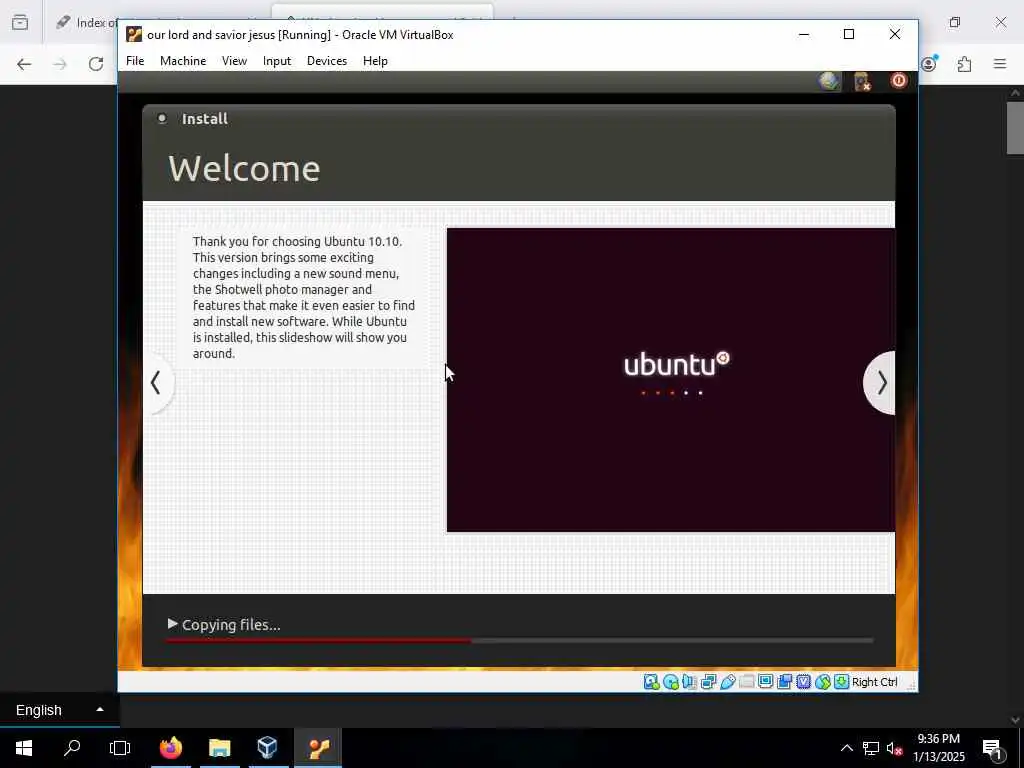The width and height of the screenshot is (1024, 768).
Task: Click the recording status icon
Action: pos(784,682)
